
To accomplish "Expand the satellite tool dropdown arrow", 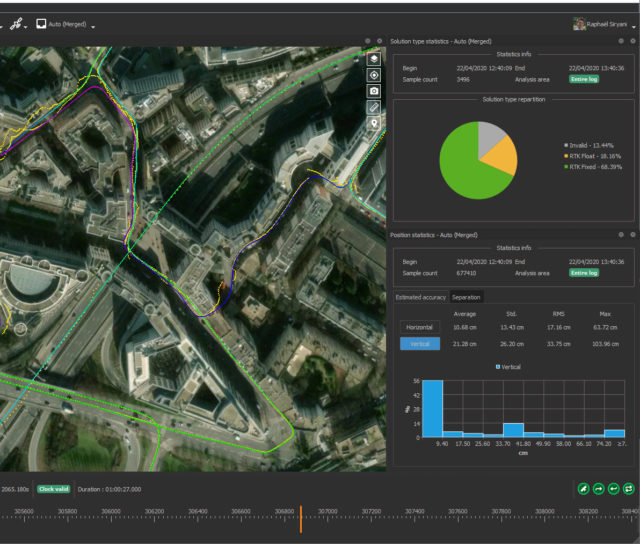I will click(x=27, y=25).
